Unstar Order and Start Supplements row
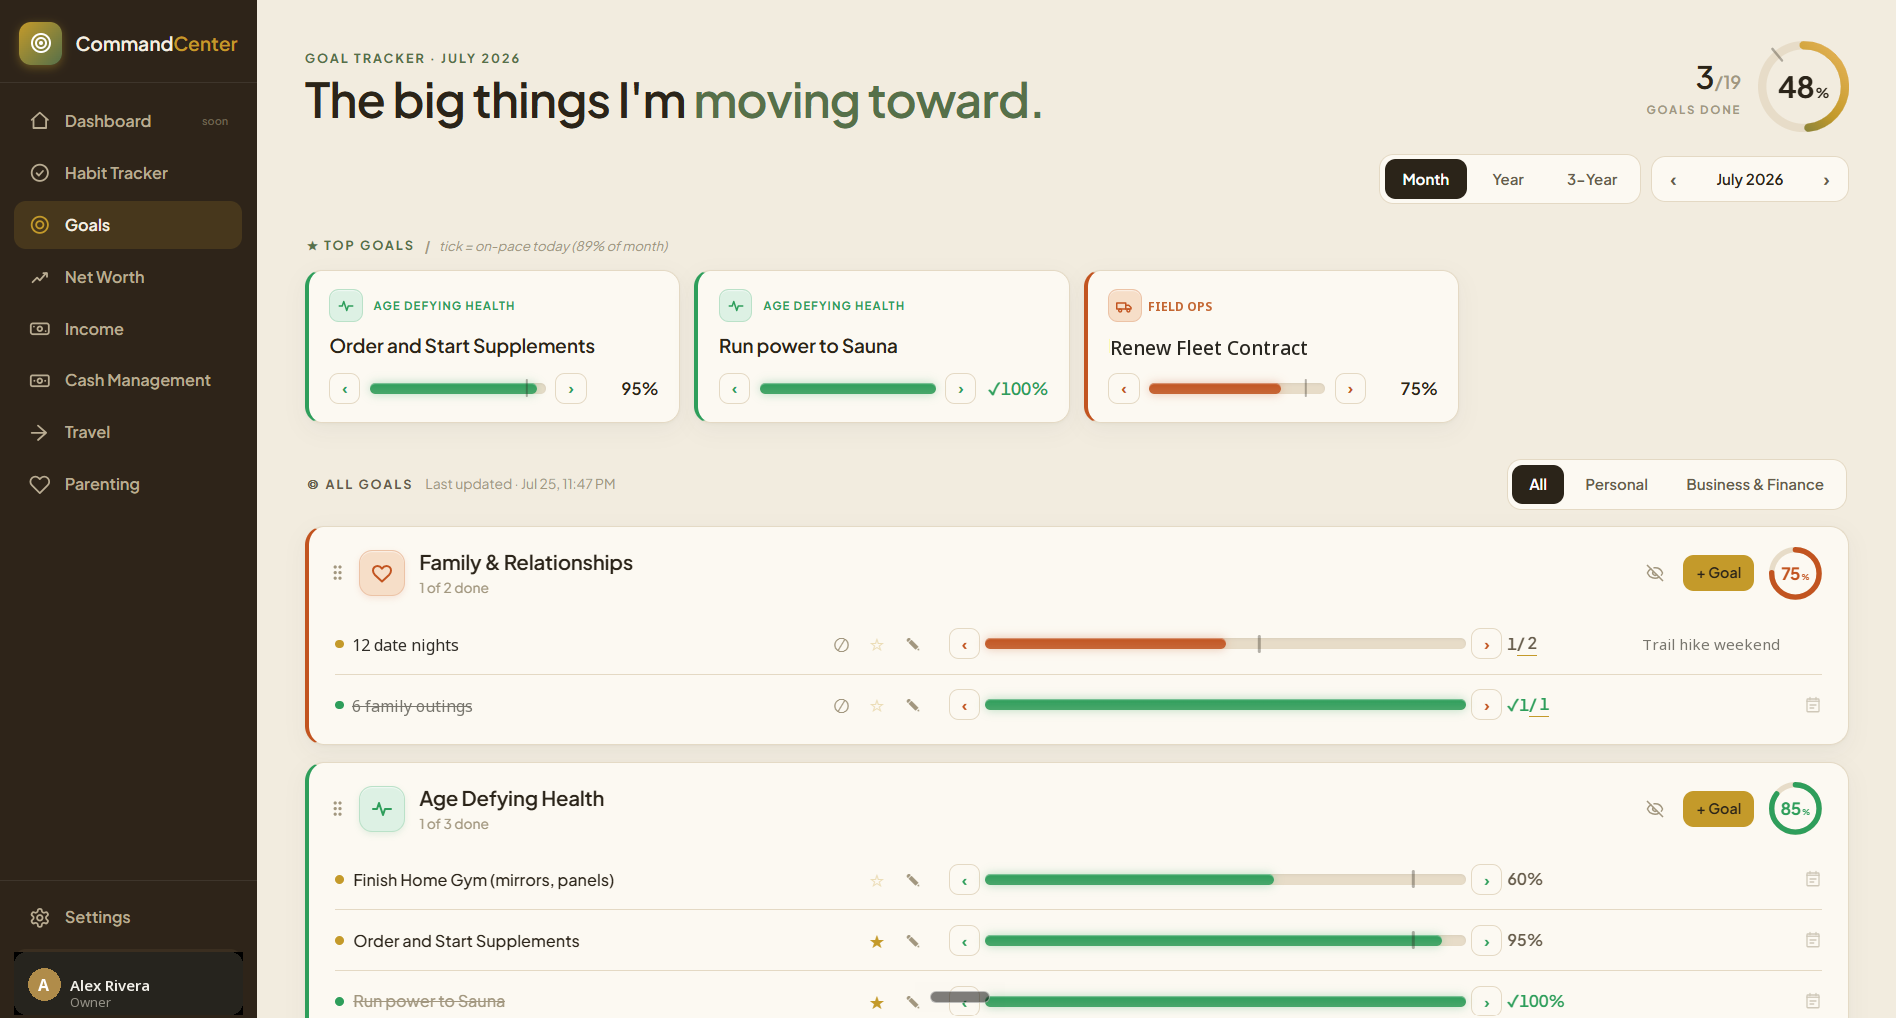 [x=877, y=942]
